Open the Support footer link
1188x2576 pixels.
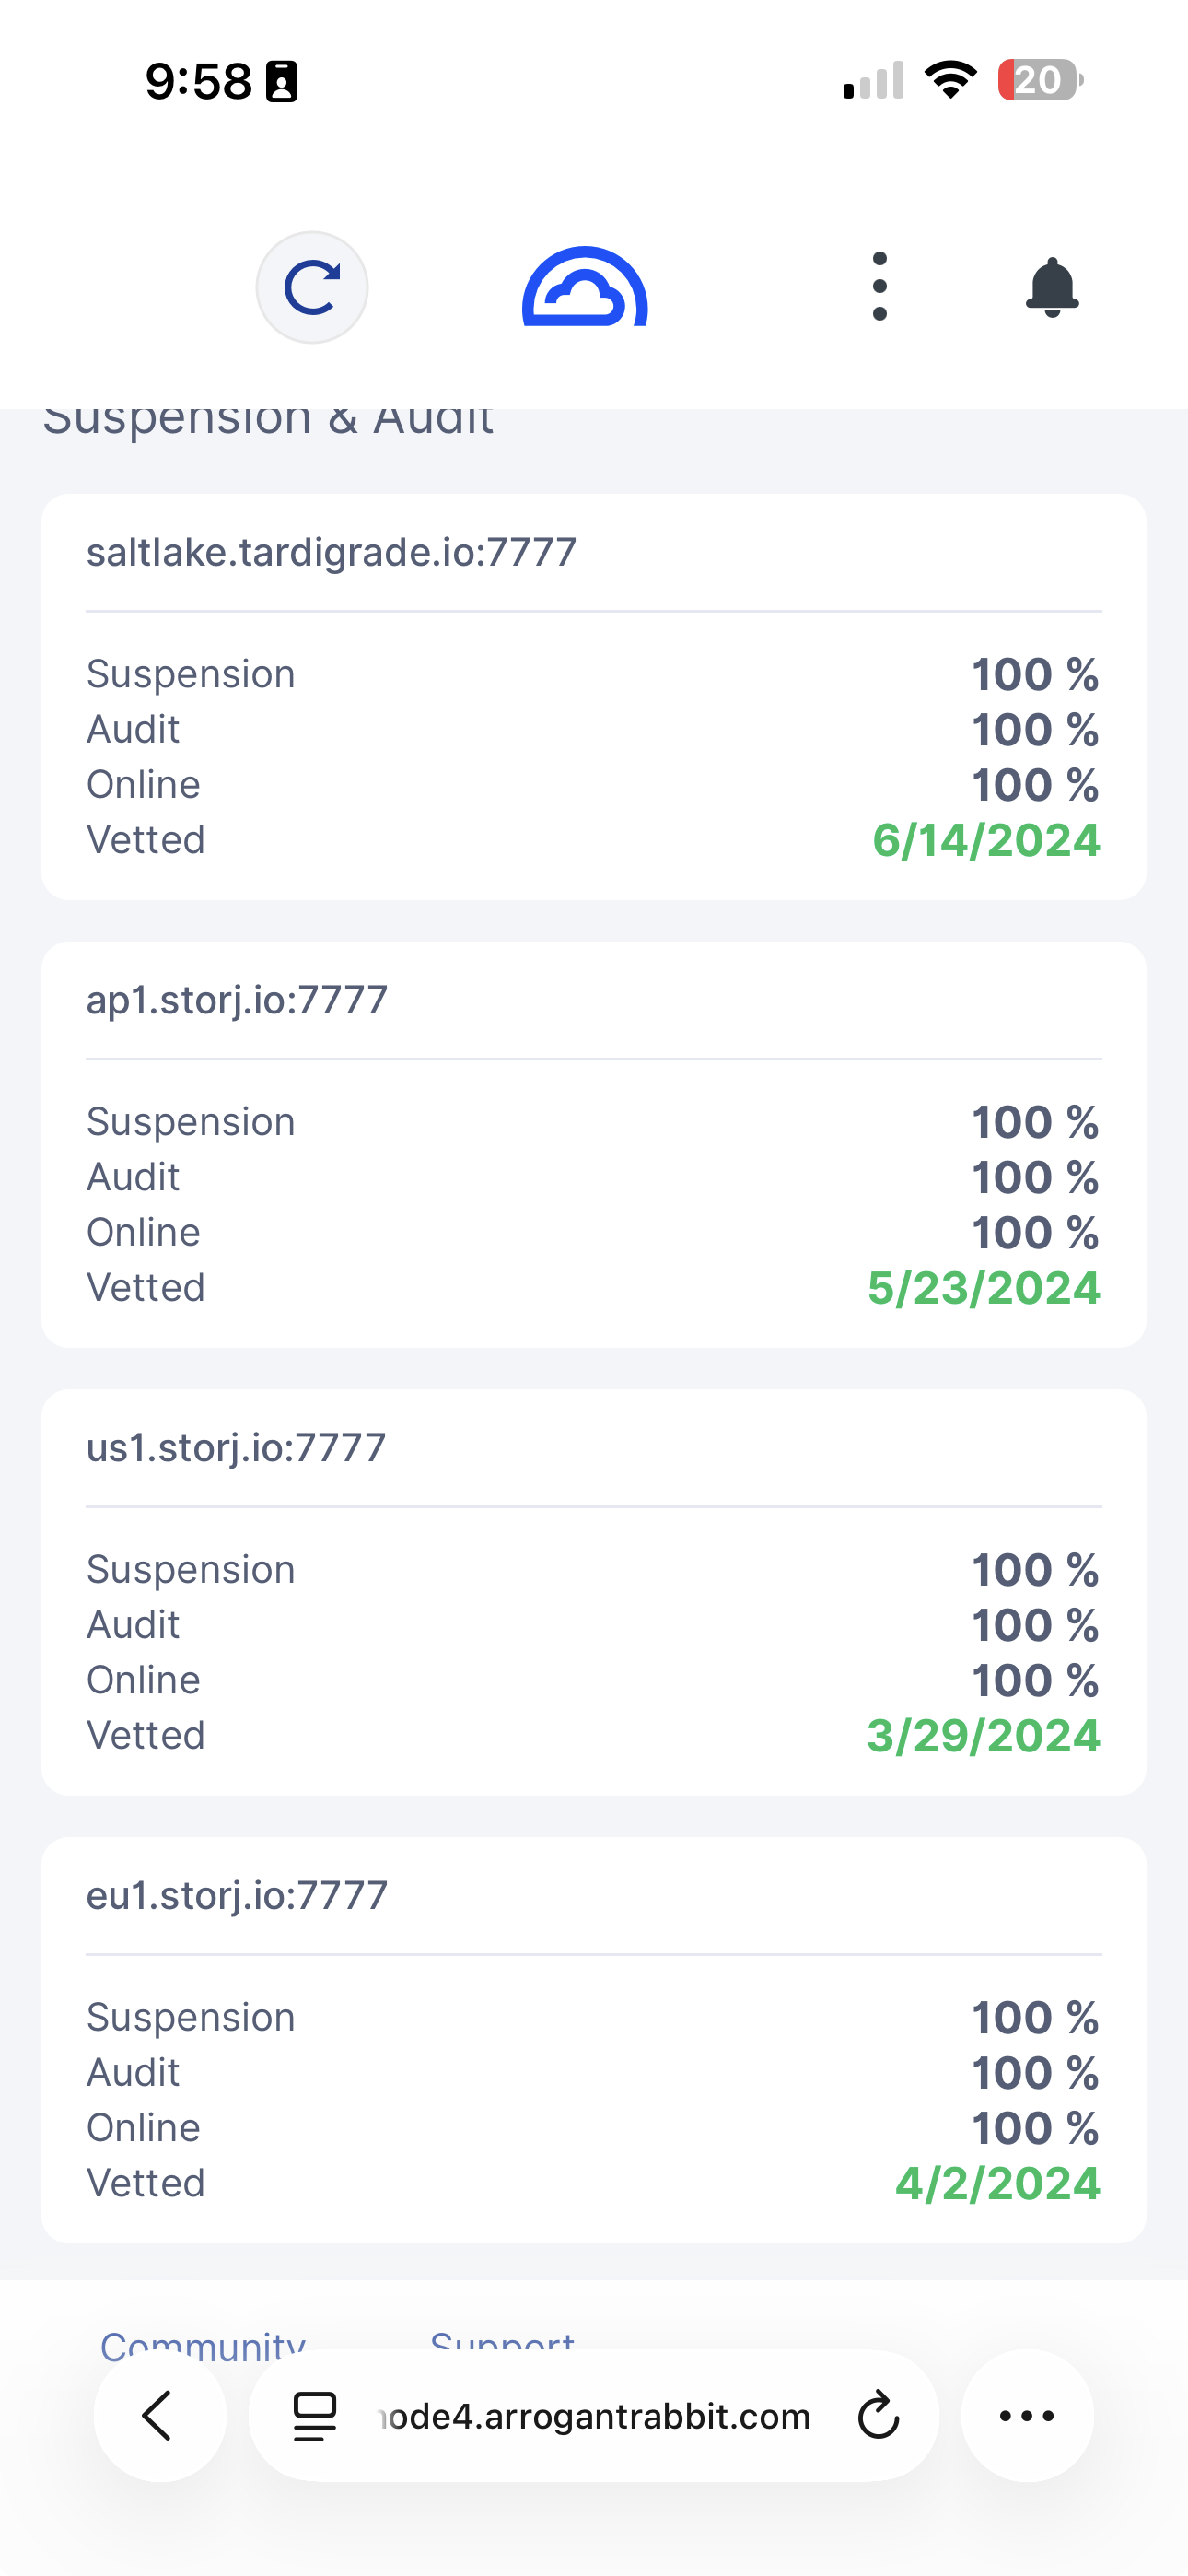(502, 2342)
